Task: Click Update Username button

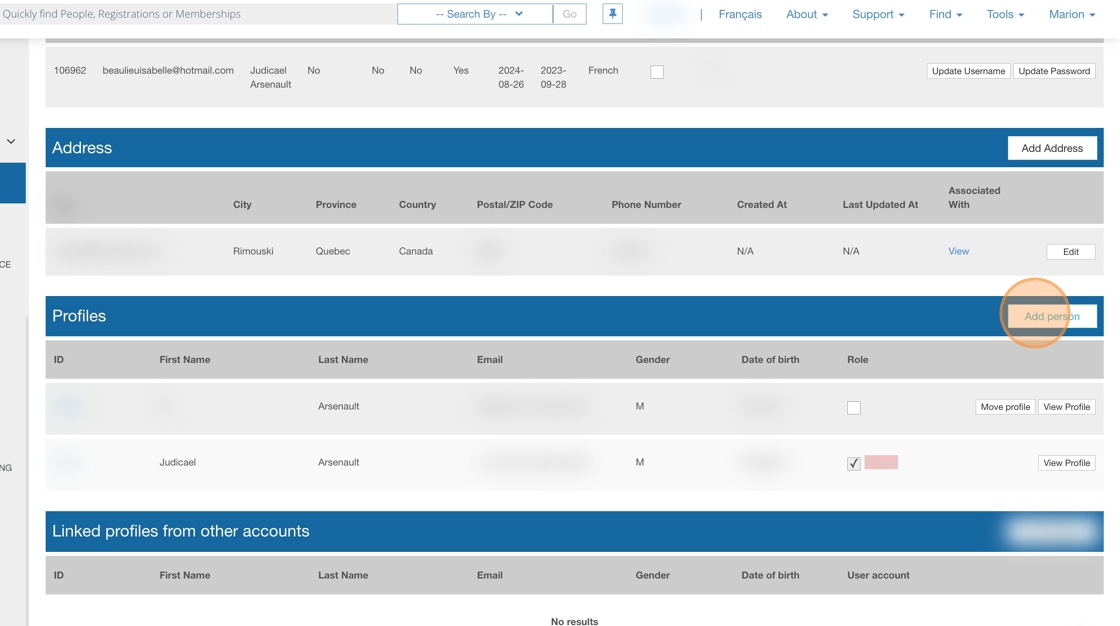Action: [967, 71]
